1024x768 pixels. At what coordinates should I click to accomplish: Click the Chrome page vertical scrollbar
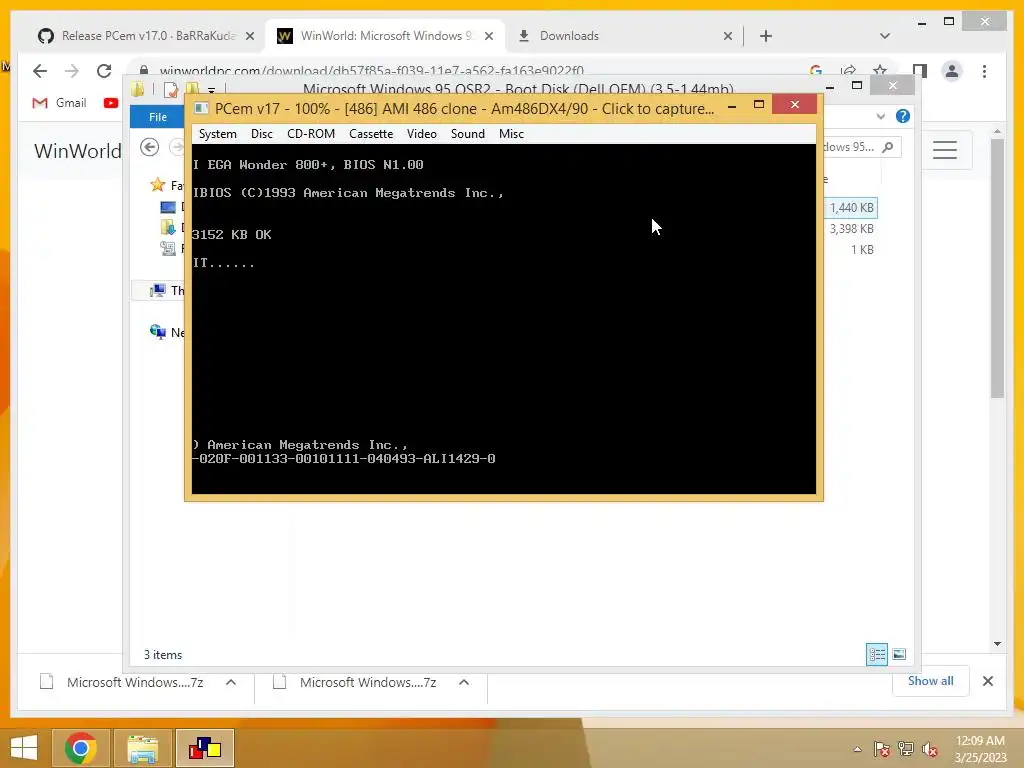[997, 268]
